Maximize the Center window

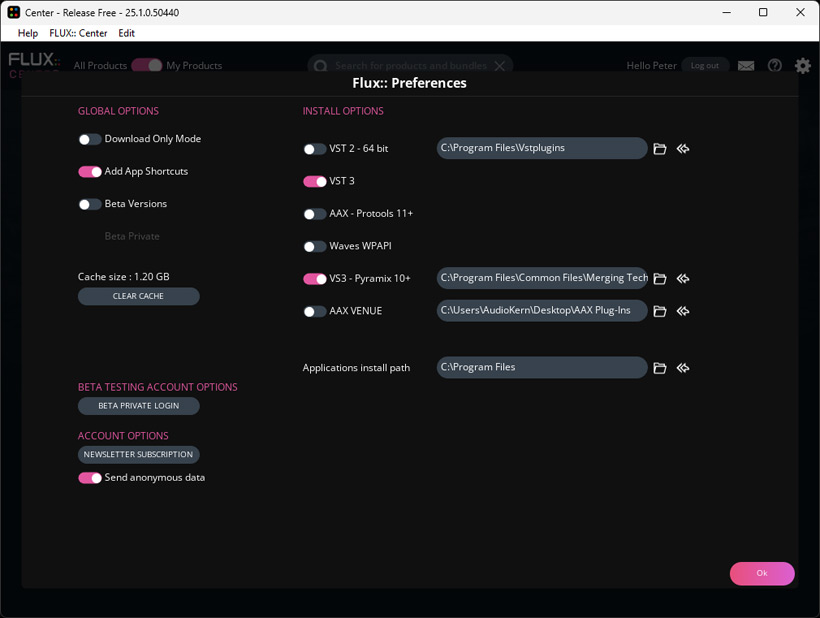(x=763, y=12)
